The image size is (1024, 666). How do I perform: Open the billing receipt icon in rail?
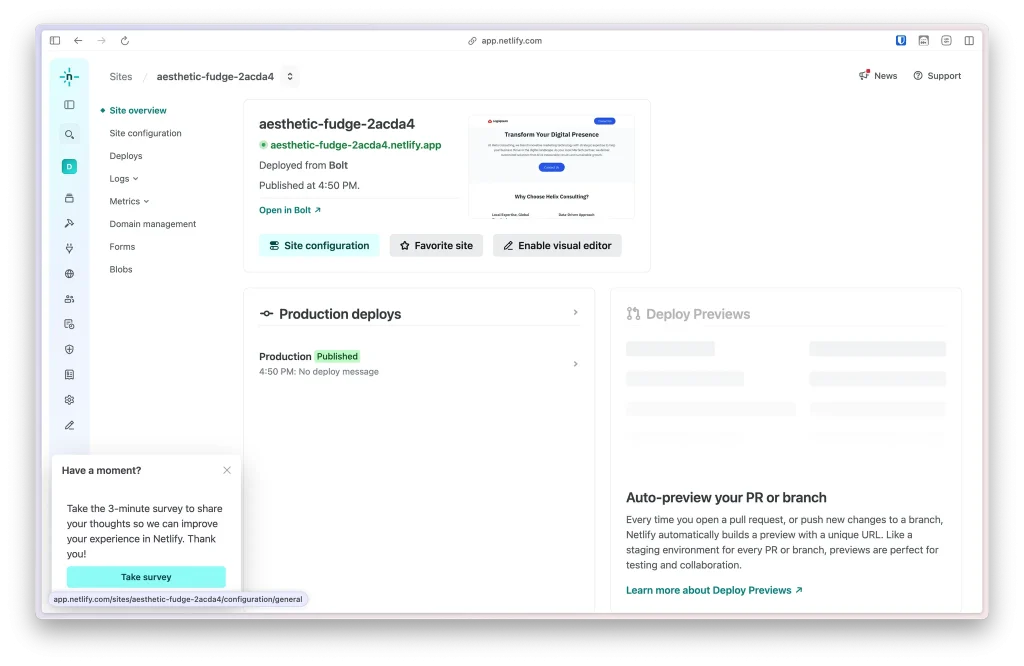point(69,375)
